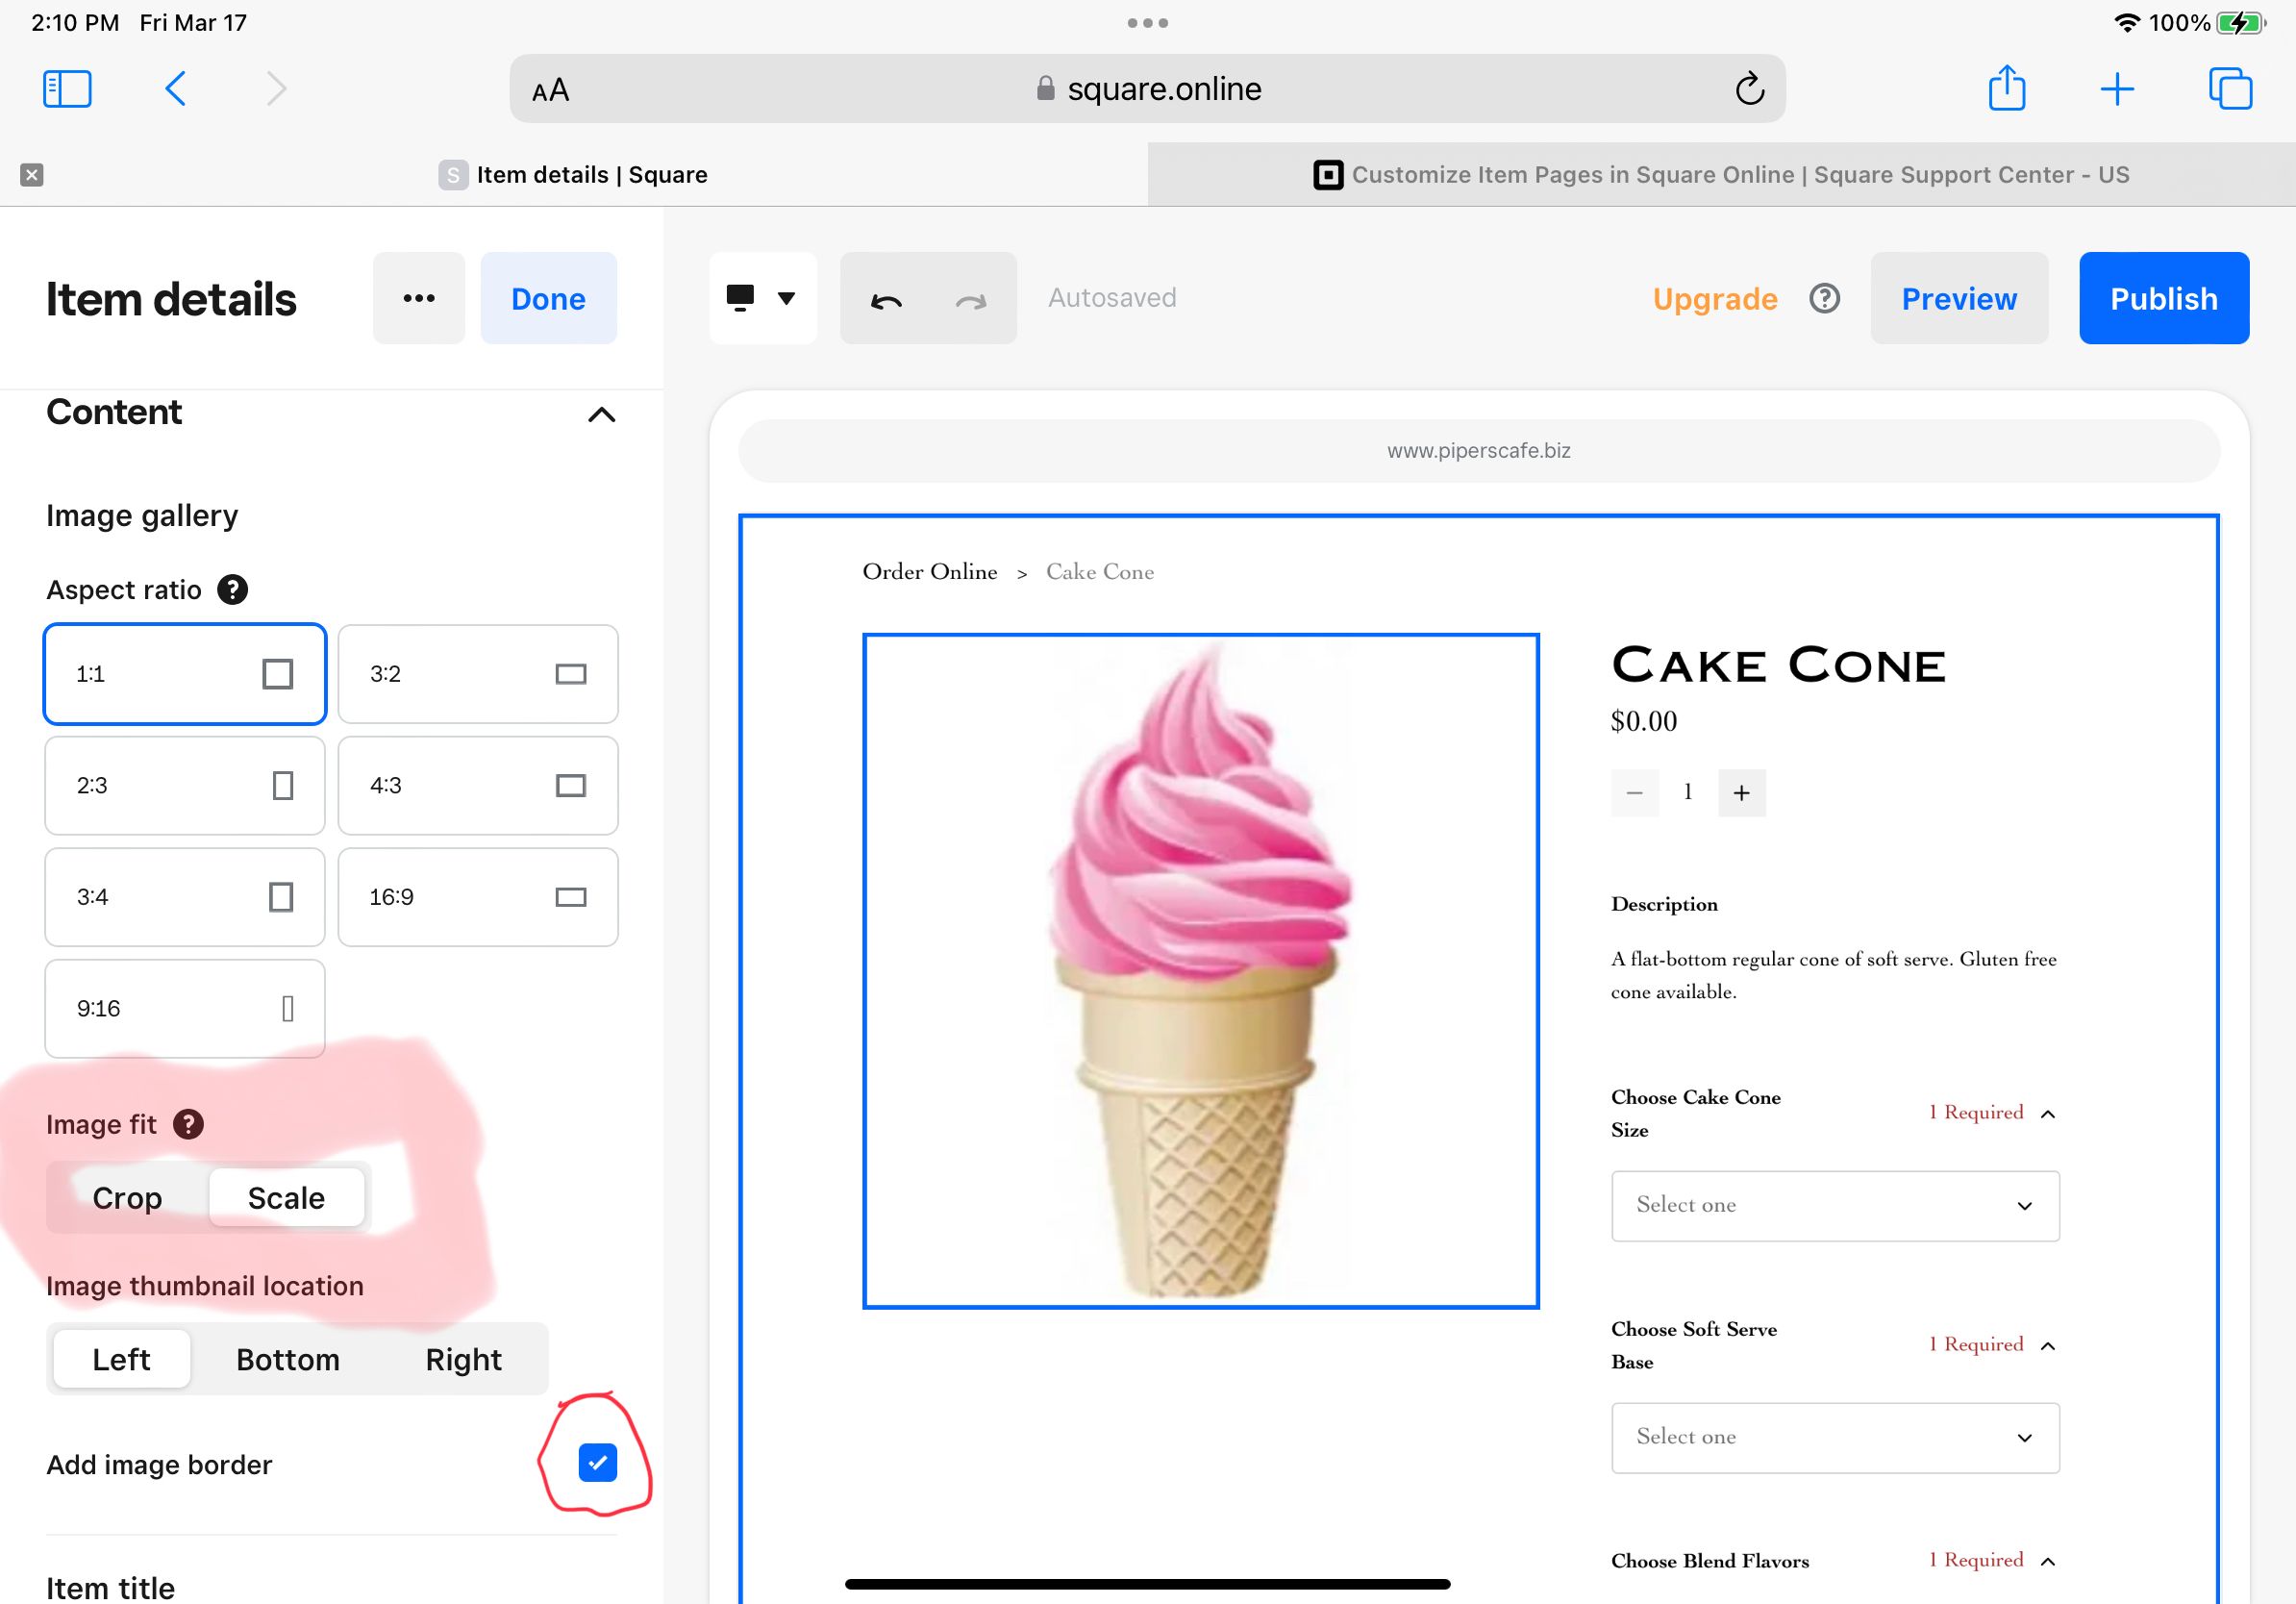Open Image fit help tooltip icon
The height and width of the screenshot is (1604, 2296).
coord(188,1125)
